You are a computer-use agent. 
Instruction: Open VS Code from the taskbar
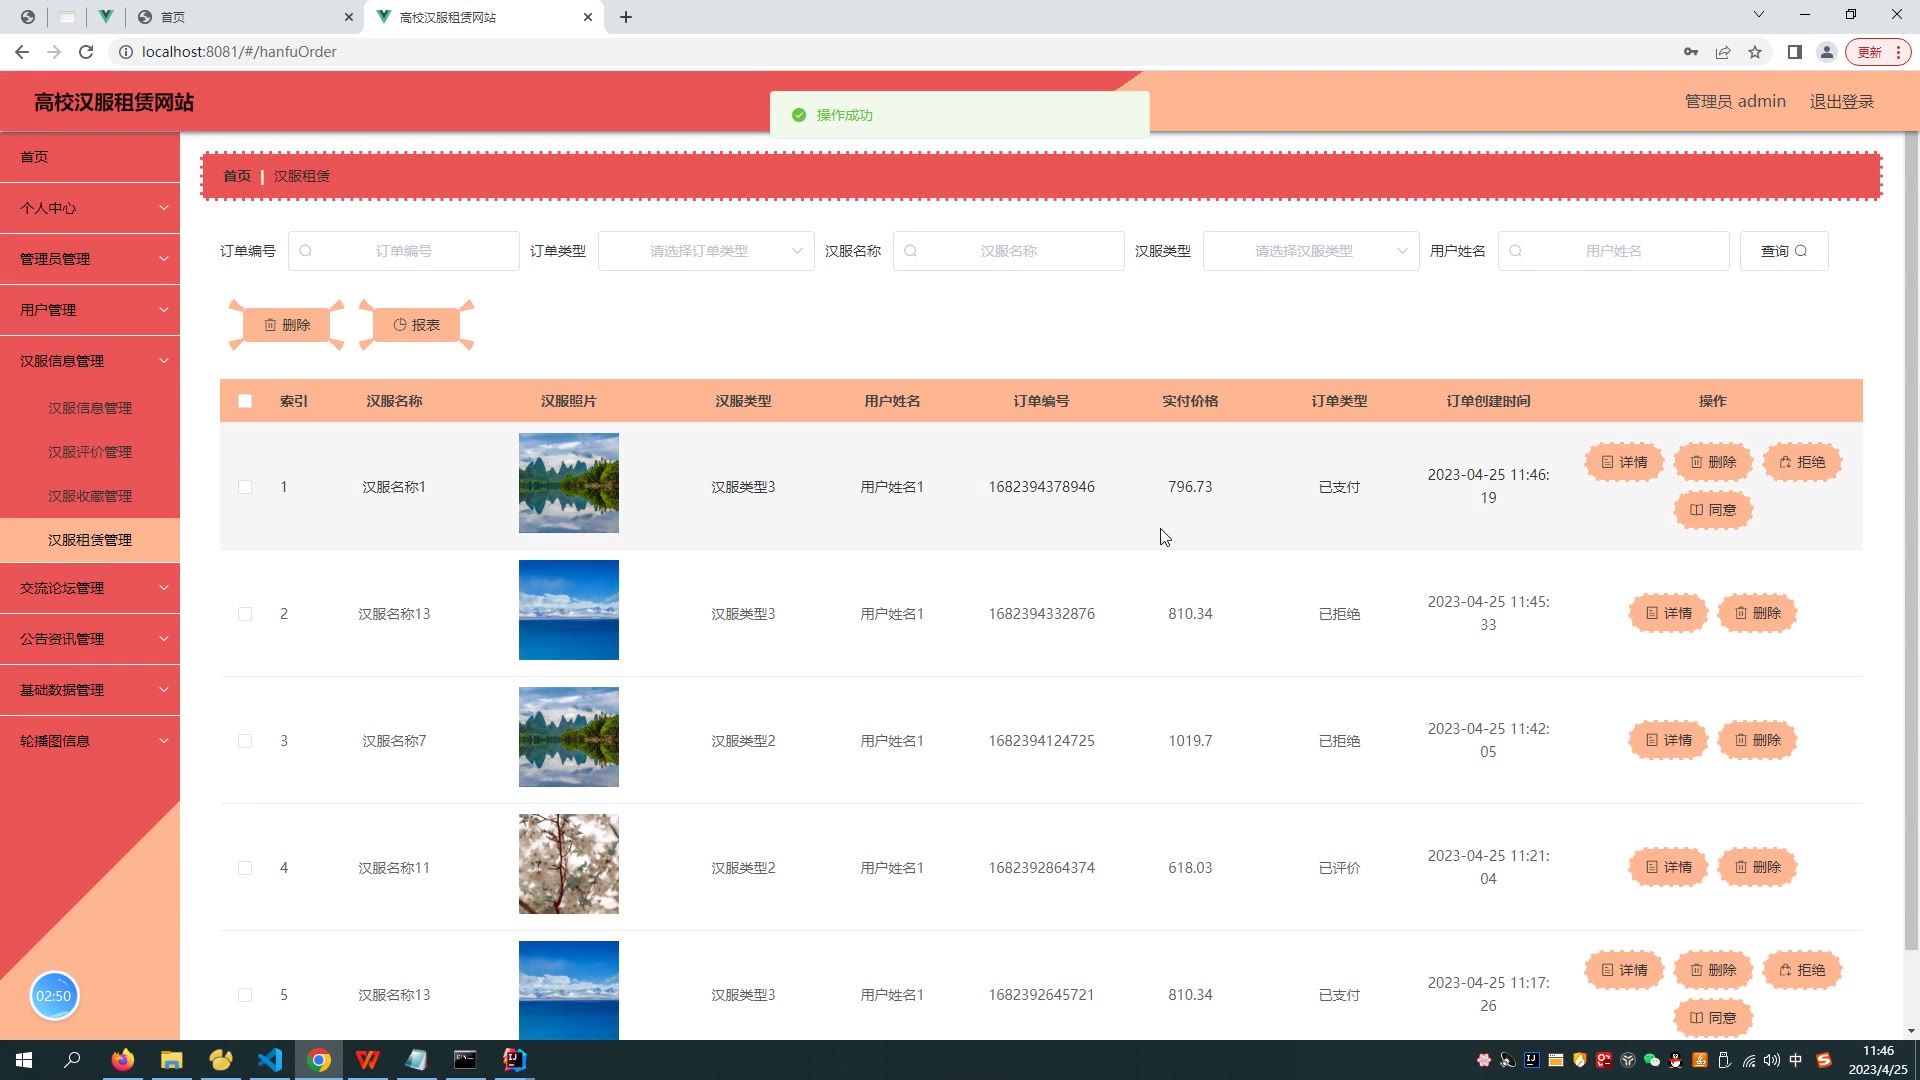pos(270,1060)
